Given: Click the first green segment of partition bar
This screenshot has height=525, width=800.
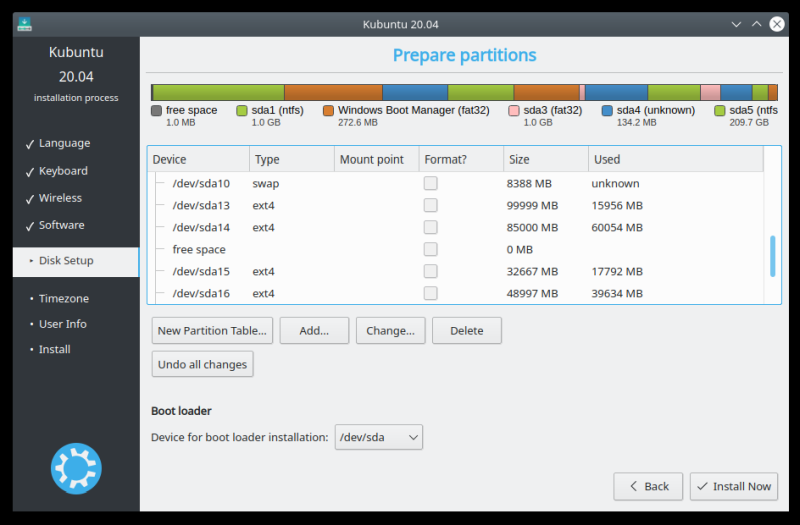Looking at the screenshot, I should (218, 92).
